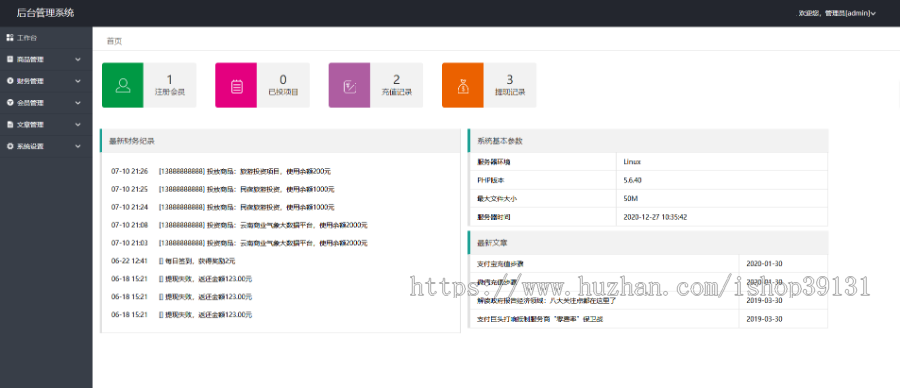Screen dimensions: 900x388
Task: Click the 最新文章 panel header
Action: tap(648, 243)
